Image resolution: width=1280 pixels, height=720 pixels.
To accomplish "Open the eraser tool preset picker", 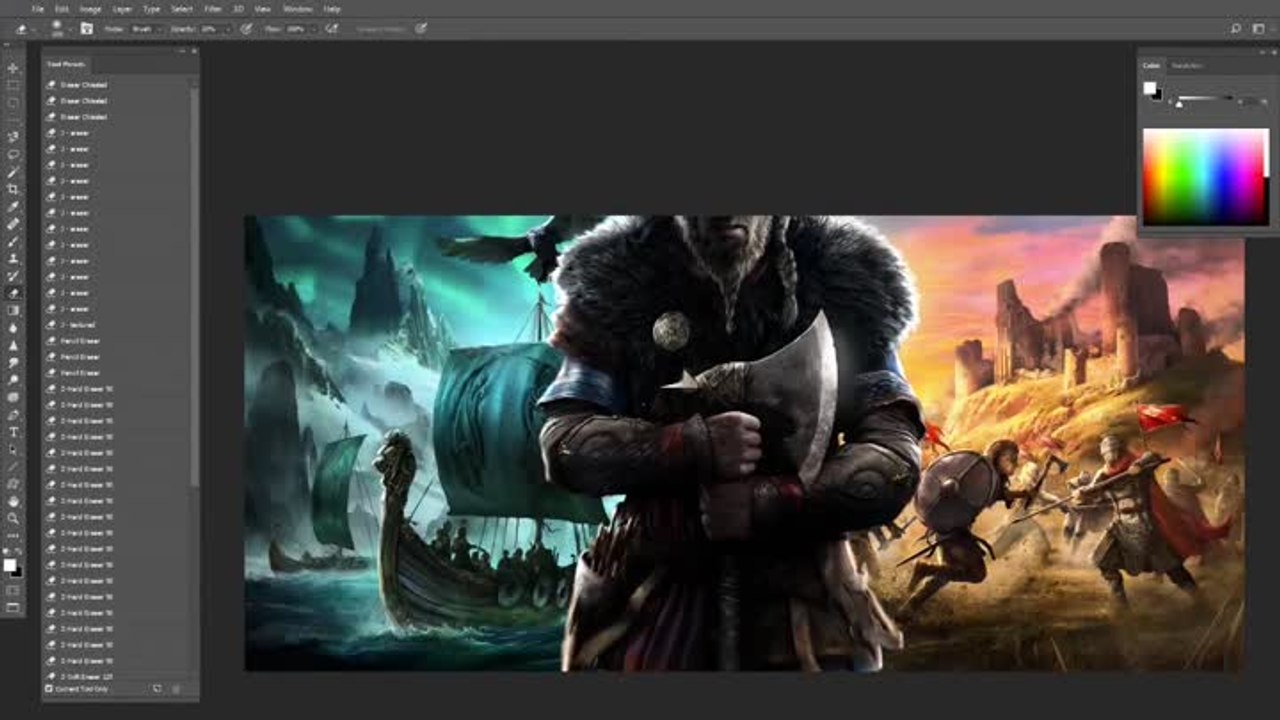I will click(24, 29).
